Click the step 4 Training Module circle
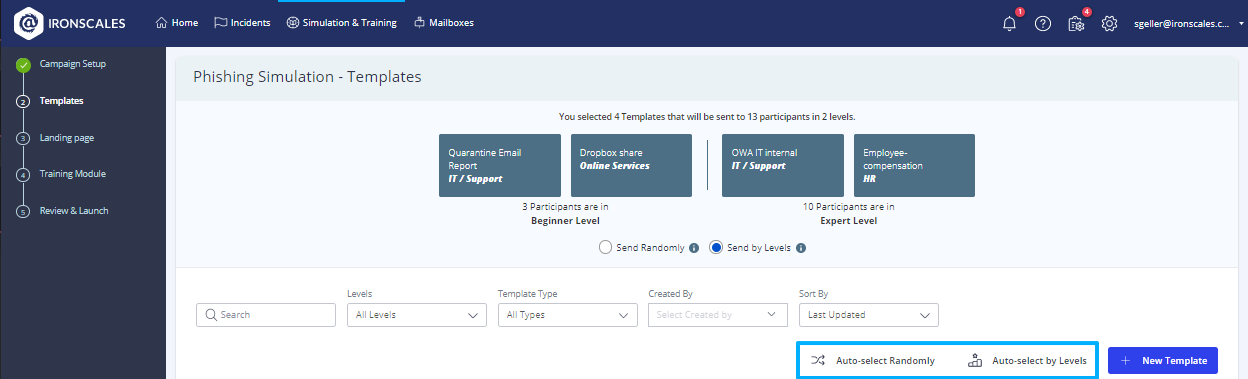Viewport: 1248px width, 379px height. pos(23,174)
